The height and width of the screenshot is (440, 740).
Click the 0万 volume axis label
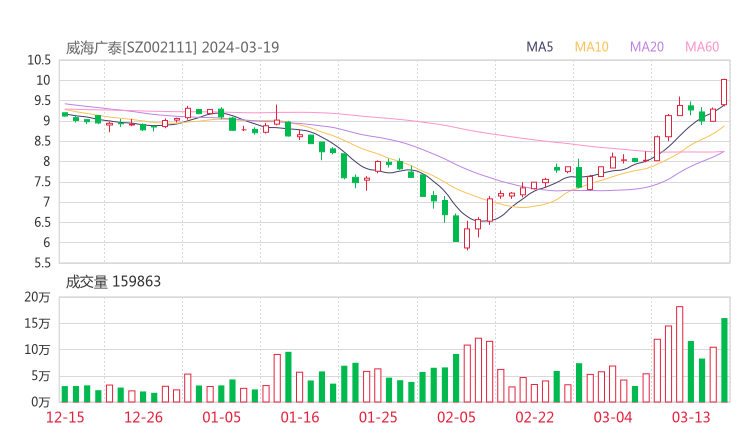point(41,402)
